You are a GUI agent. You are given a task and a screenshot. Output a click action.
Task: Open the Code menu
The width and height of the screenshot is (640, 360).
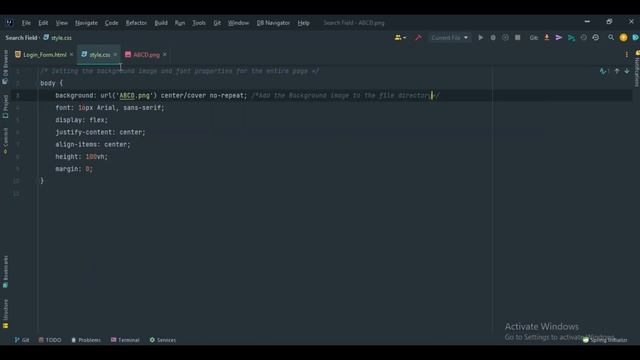coord(111,23)
